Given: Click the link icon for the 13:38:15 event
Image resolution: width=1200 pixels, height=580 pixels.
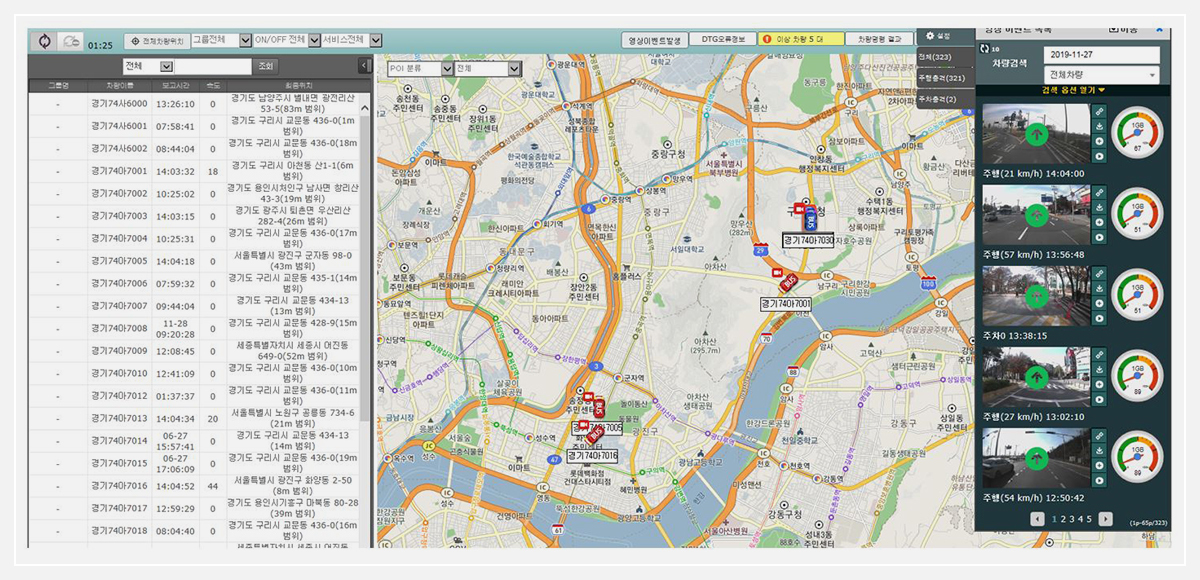Looking at the screenshot, I should 1099,273.
